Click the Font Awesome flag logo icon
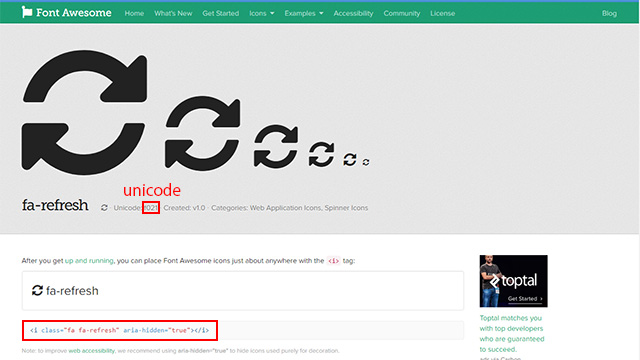The height and width of the screenshot is (360, 640). 27,12
